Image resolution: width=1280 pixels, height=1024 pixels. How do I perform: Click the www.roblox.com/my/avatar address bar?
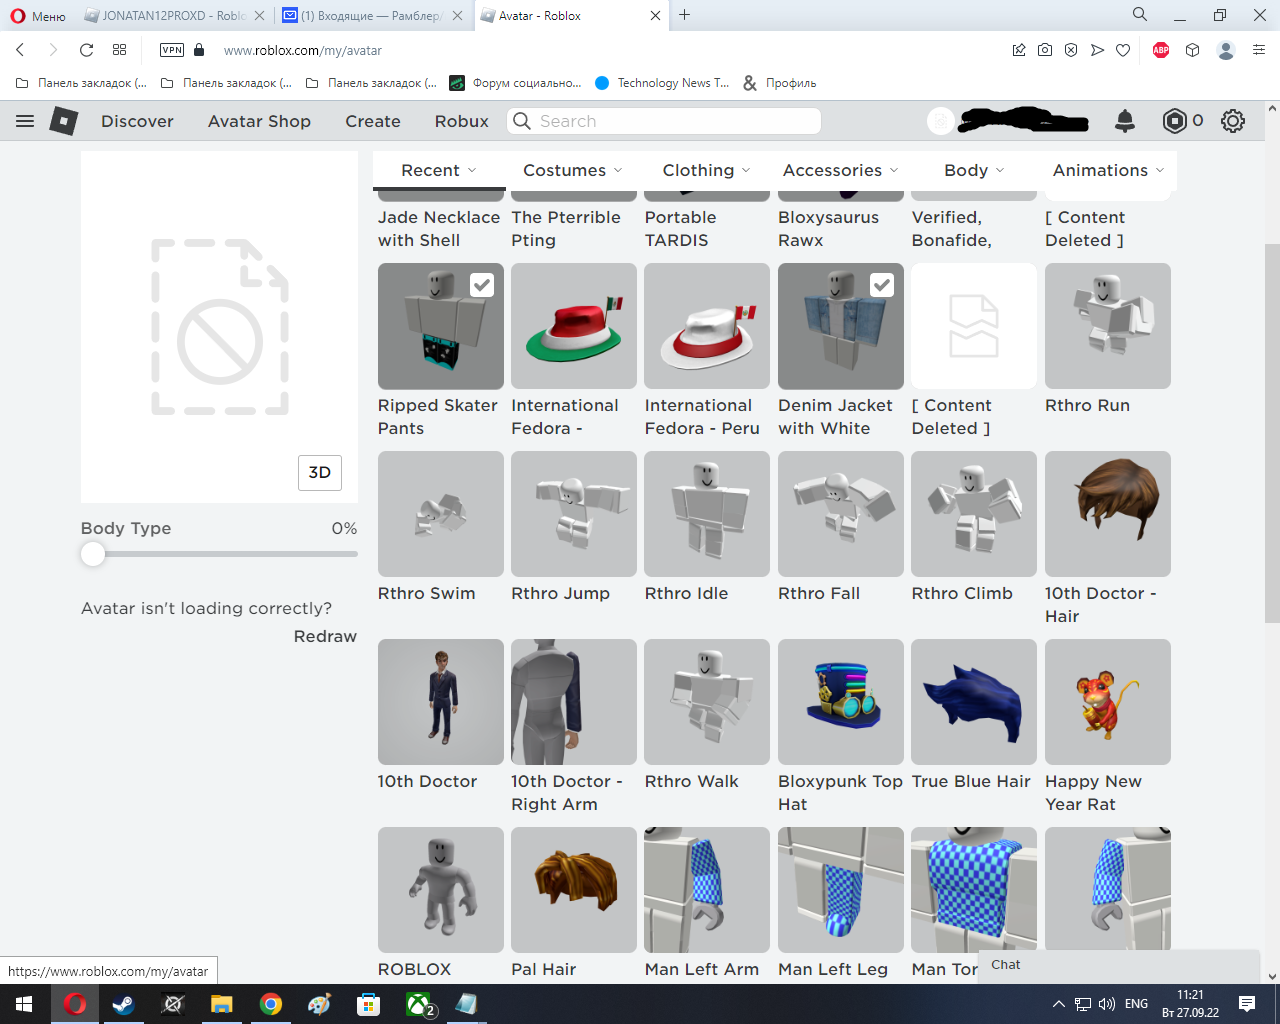303,50
